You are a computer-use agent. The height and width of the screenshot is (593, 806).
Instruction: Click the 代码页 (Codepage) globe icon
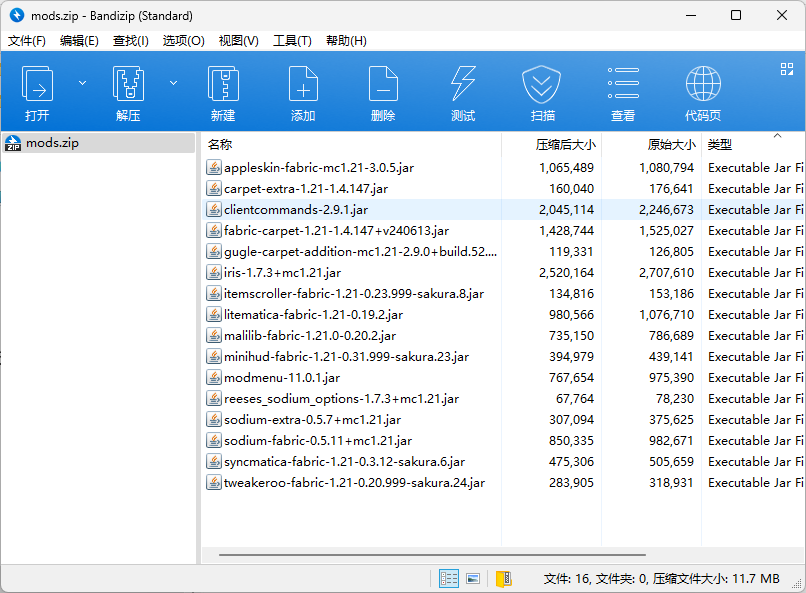point(703,83)
